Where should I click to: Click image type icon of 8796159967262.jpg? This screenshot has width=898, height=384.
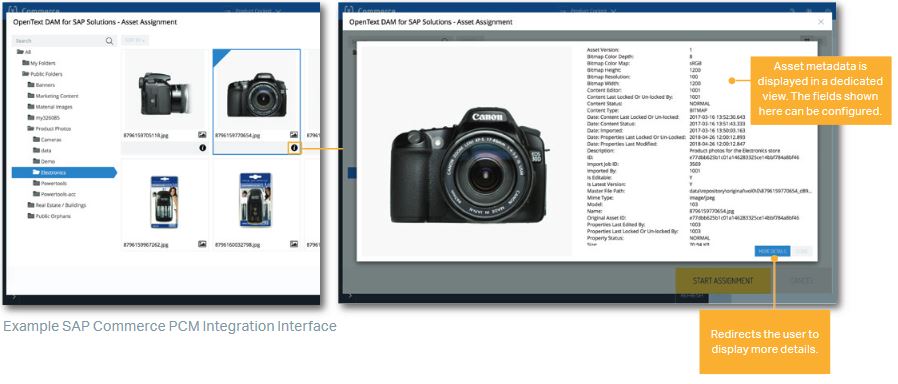[202, 244]
